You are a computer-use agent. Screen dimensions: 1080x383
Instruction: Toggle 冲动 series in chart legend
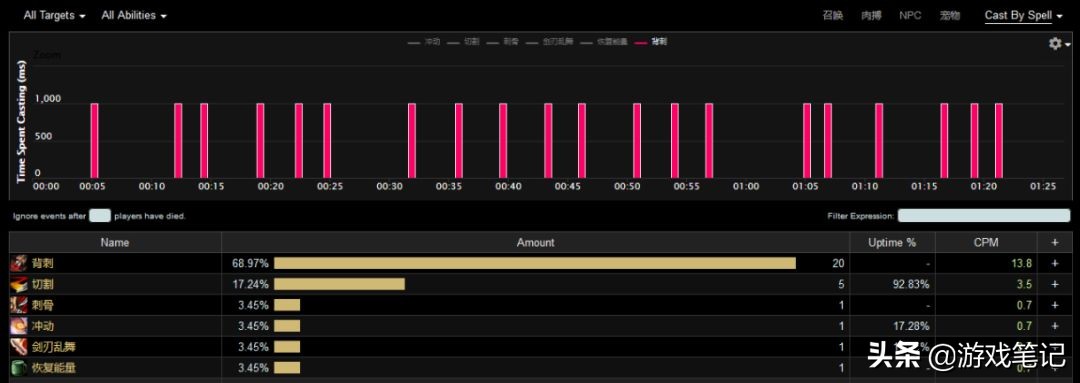tap(424, 42)
